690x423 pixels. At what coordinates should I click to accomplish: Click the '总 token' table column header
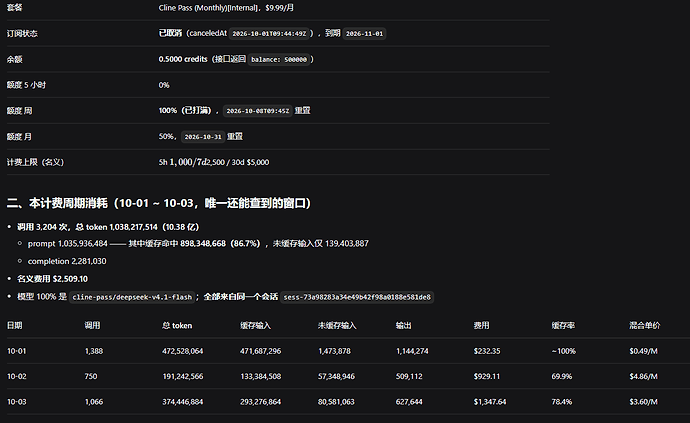177,326
